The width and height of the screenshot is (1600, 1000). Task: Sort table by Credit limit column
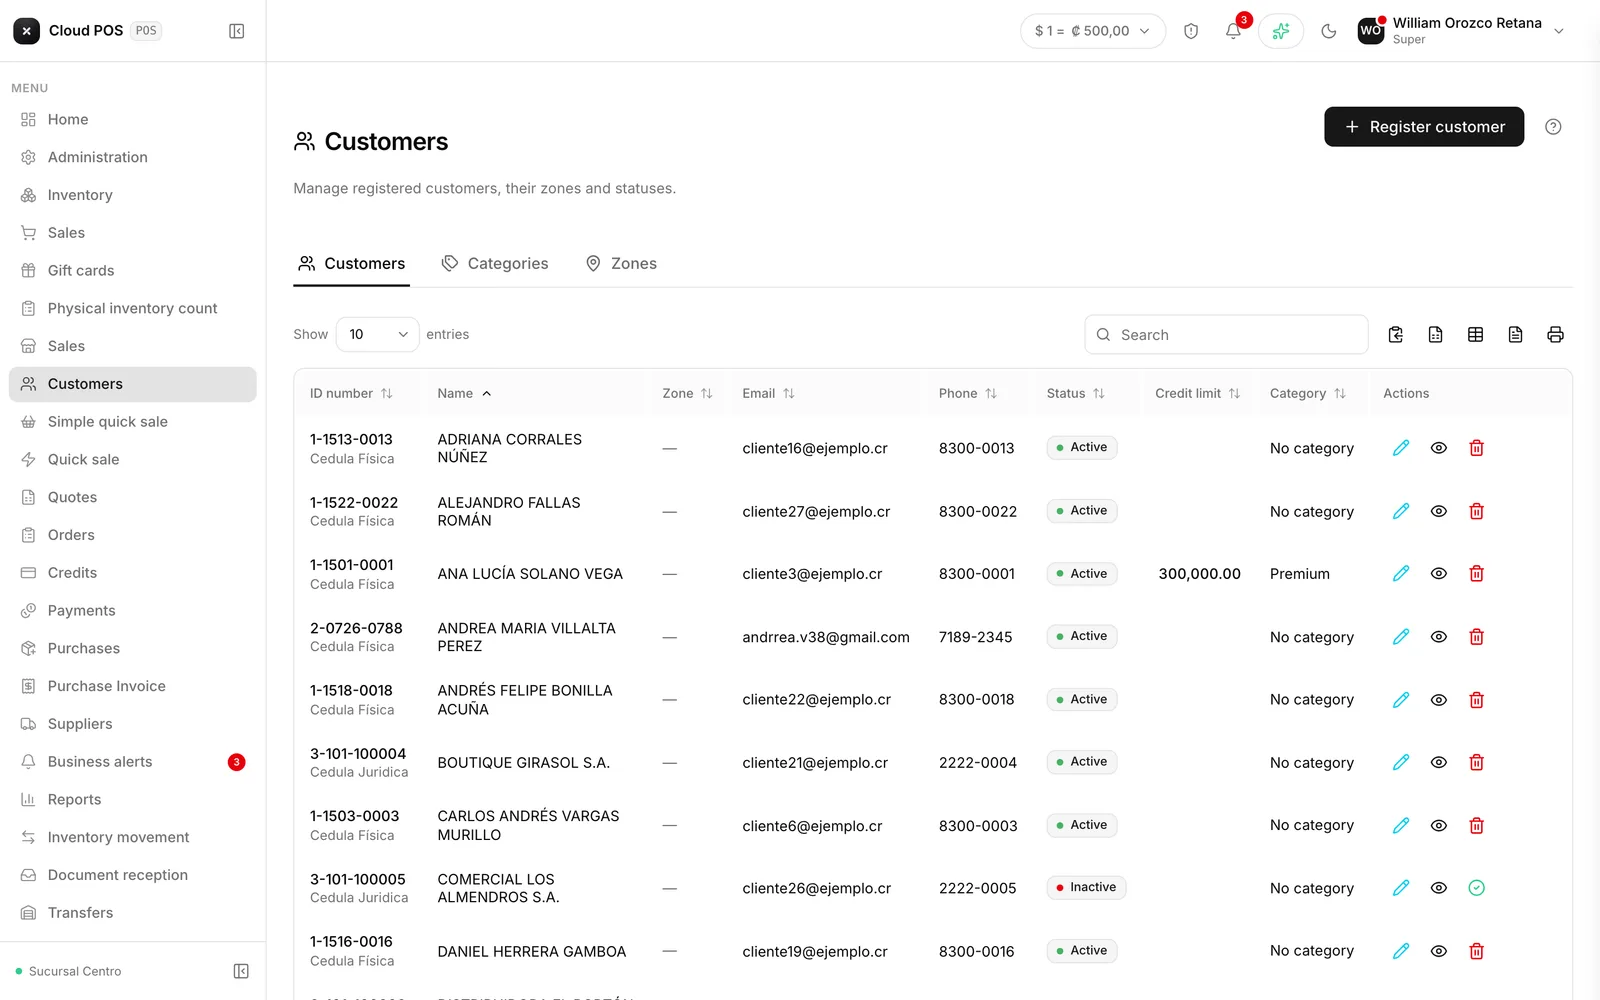[1197, 394]
